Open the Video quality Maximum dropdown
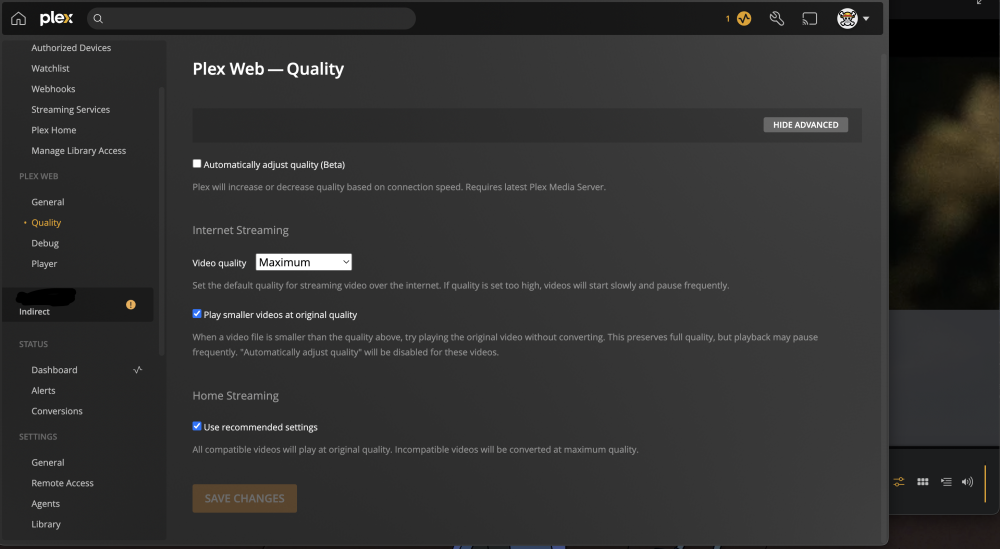Viewport: 1000px width, 549px height. click(304, 262)
